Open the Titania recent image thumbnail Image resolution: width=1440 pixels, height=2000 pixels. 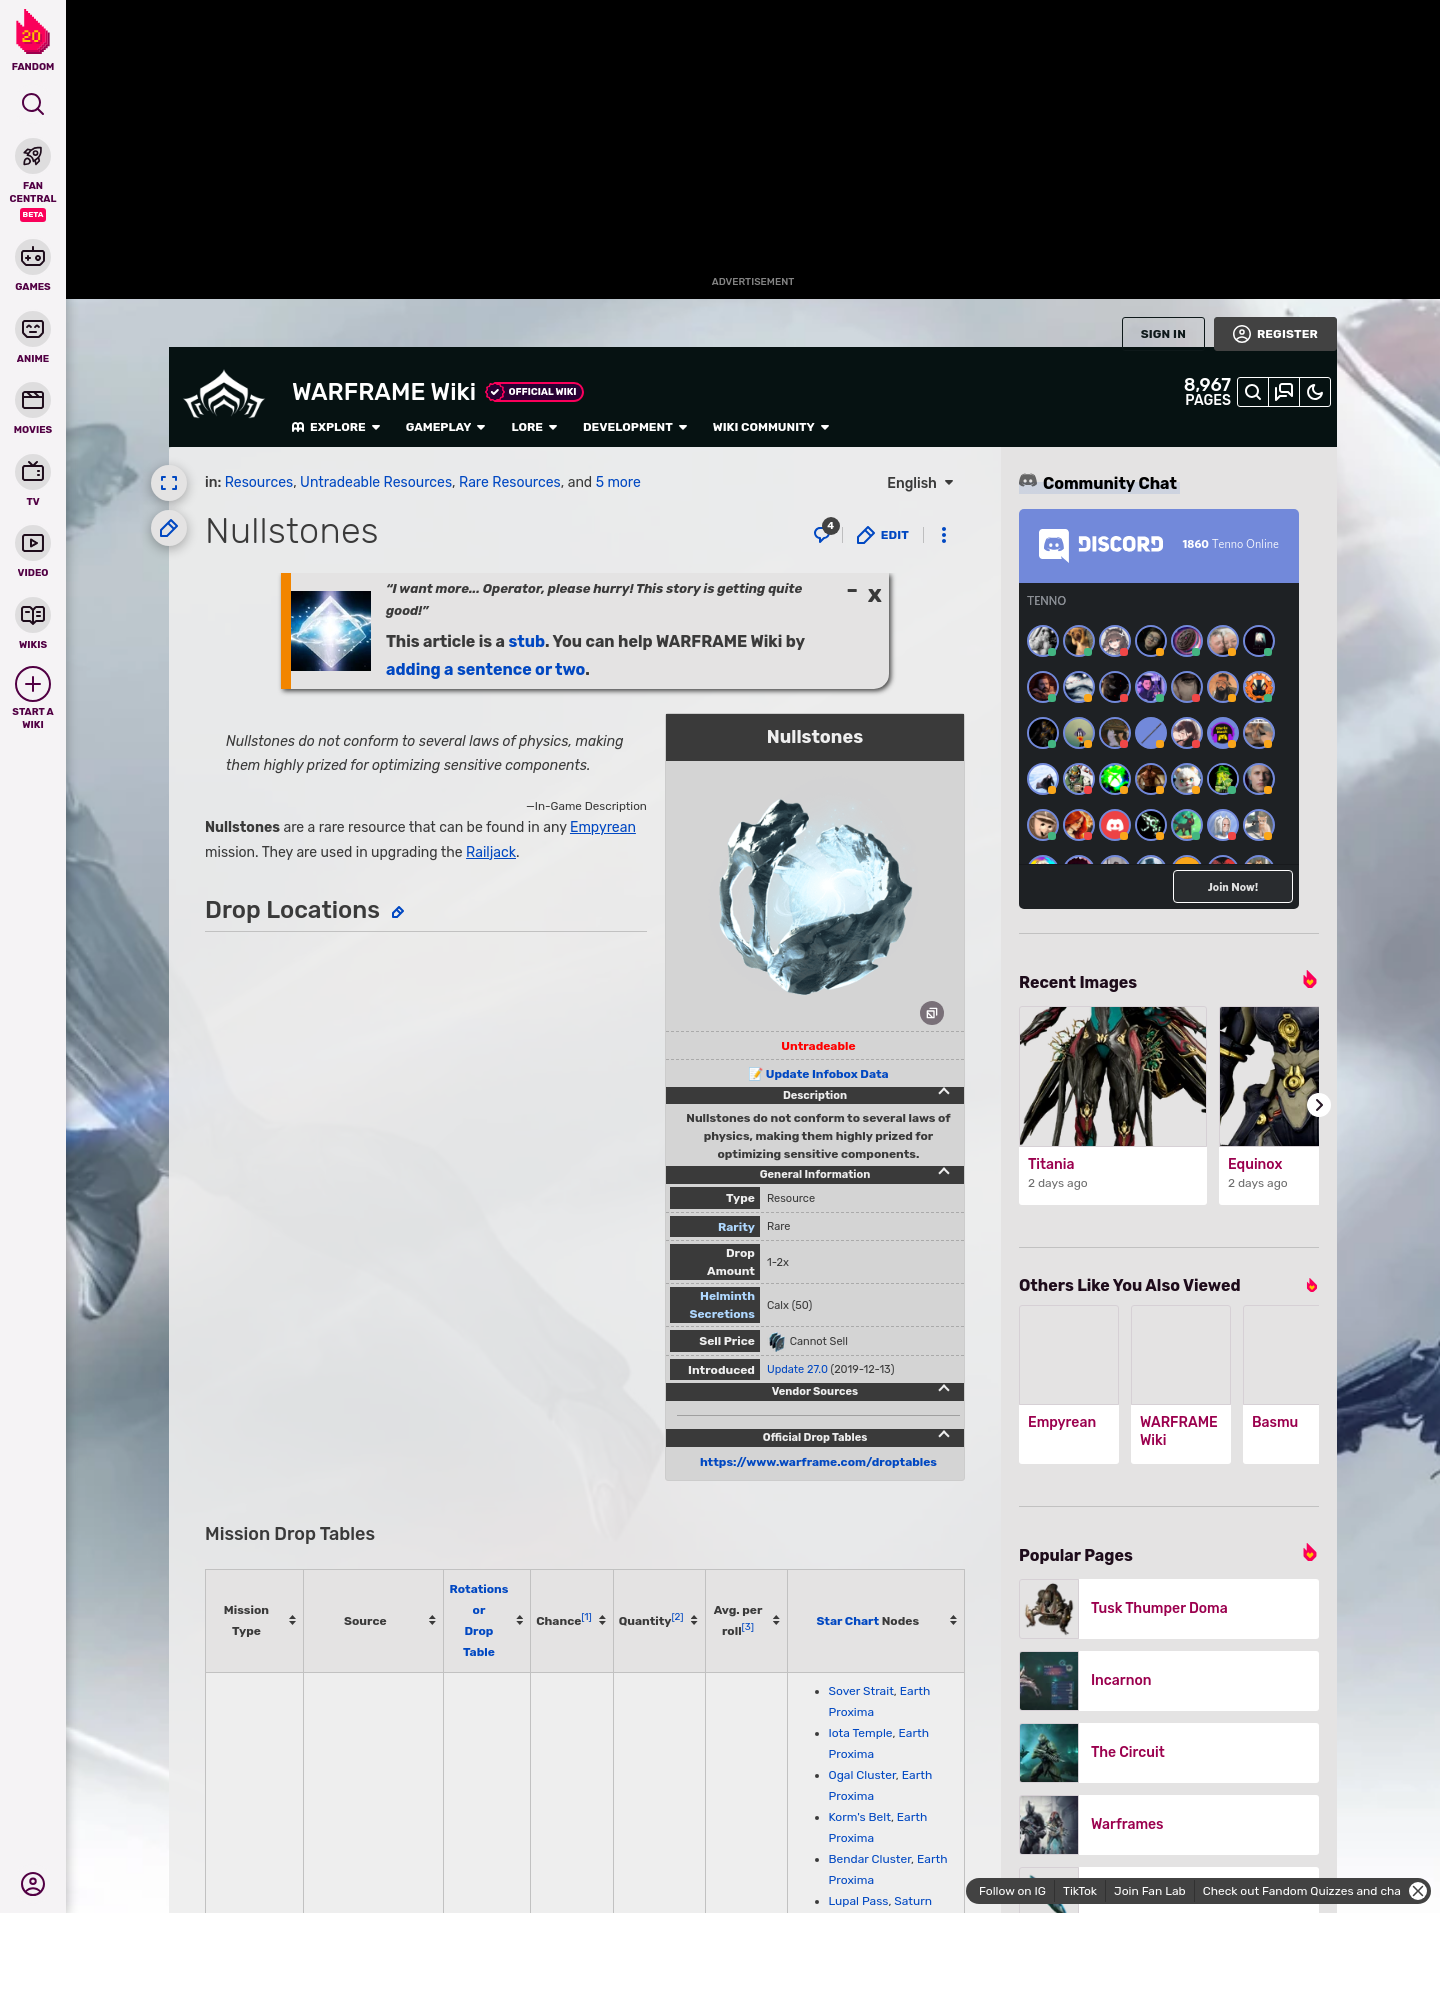click(1113, 1076)
